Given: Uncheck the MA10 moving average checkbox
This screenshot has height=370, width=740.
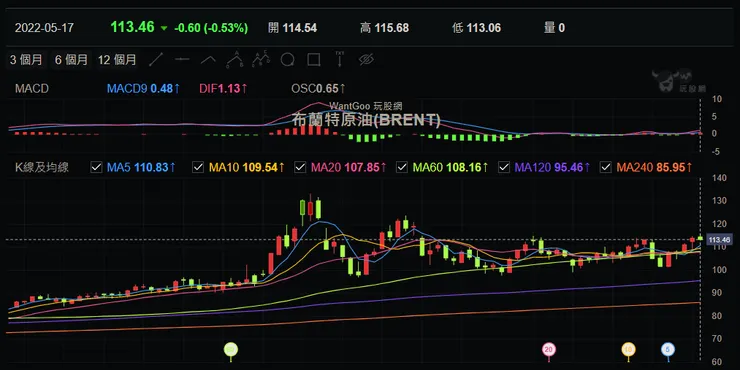Looking at the screenshot, I should tap(198, 167).
